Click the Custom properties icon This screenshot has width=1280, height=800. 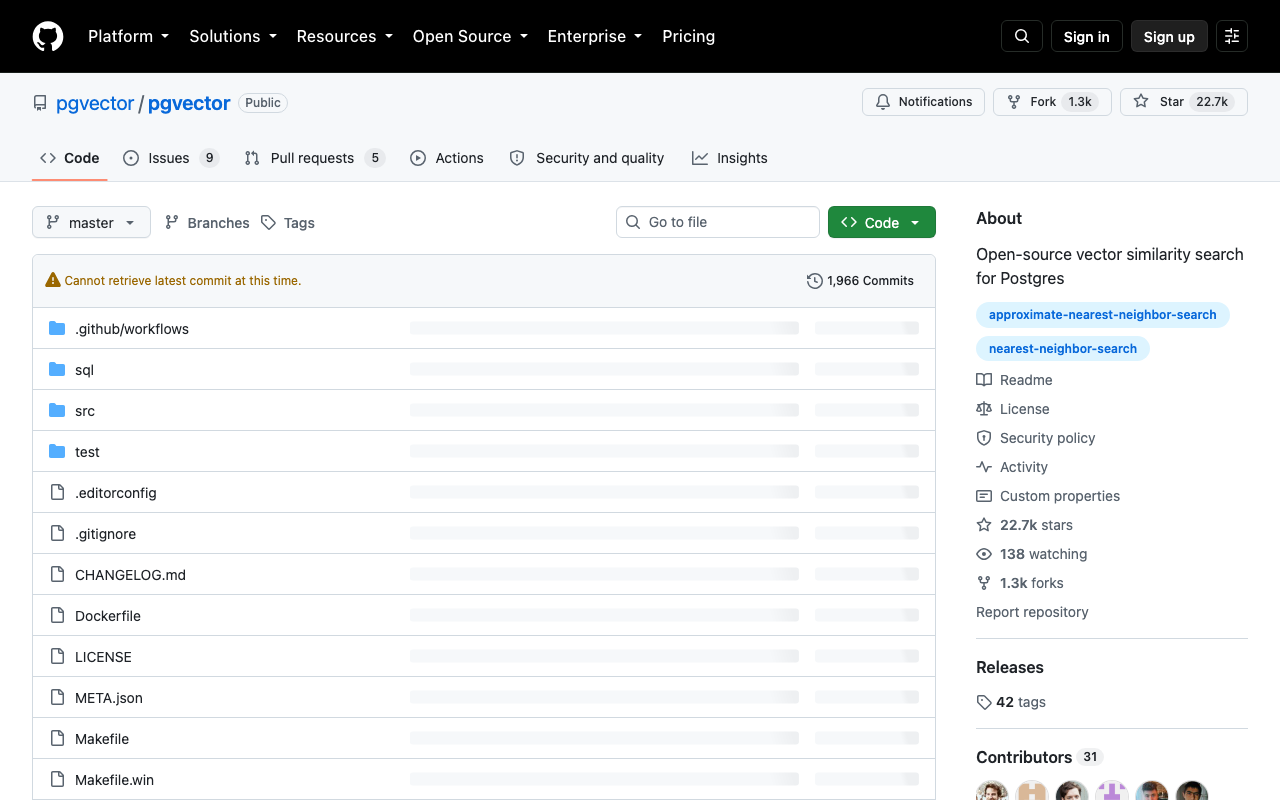pos(984,496)
